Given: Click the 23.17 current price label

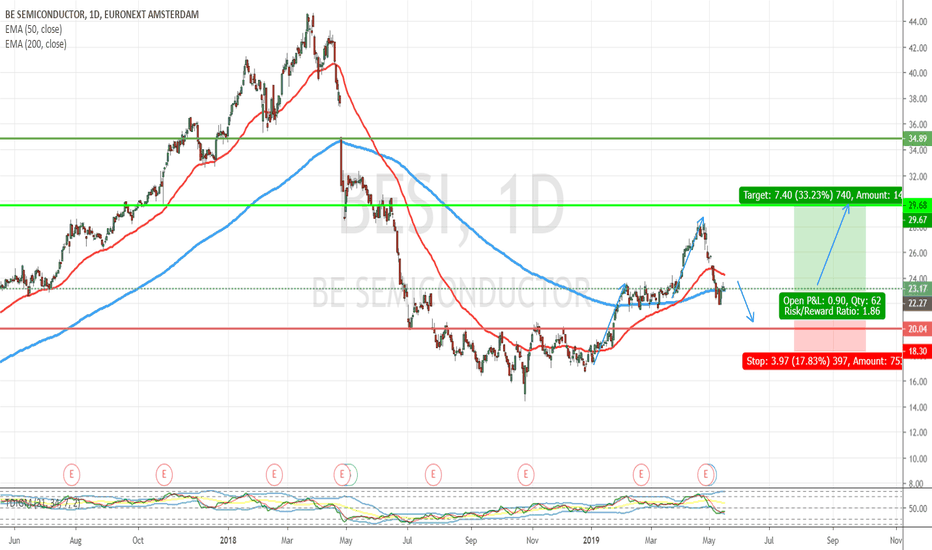Looking at the screenshot, I should [x=917, y=289].
